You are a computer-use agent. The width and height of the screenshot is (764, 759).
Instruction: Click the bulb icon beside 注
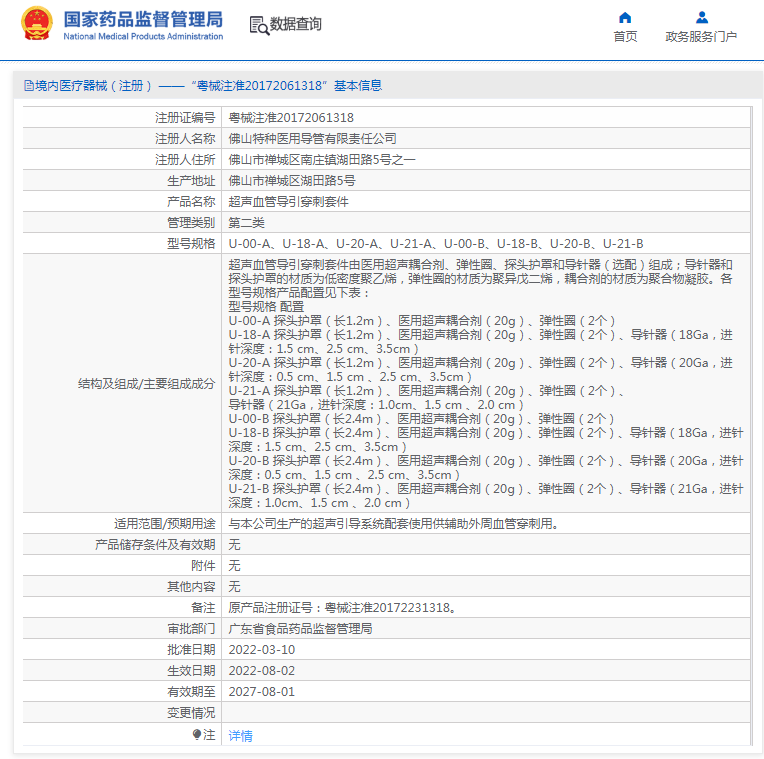(x=197, y=734)
